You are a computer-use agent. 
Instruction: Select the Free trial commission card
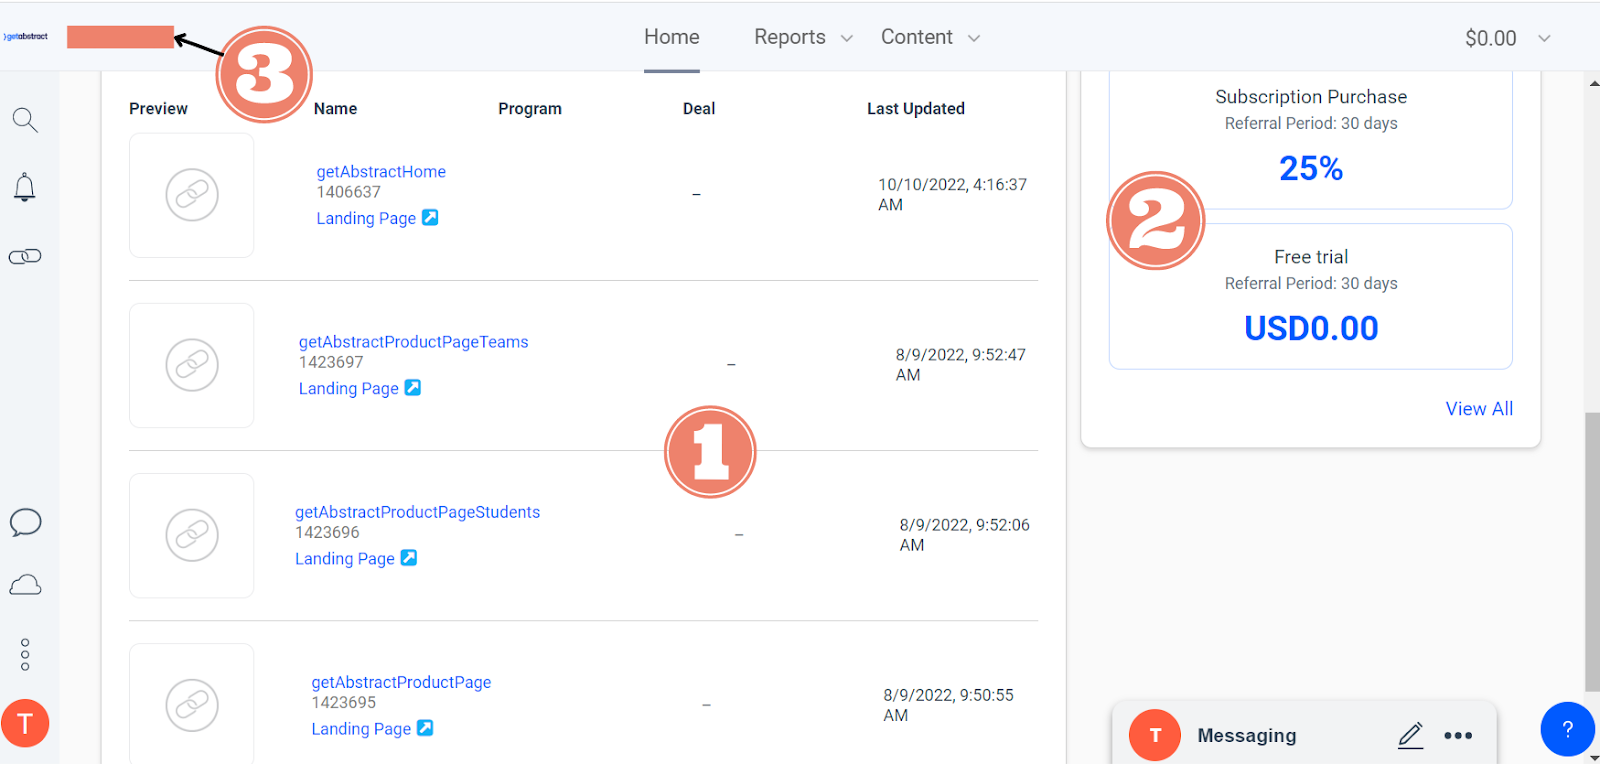1311,296
